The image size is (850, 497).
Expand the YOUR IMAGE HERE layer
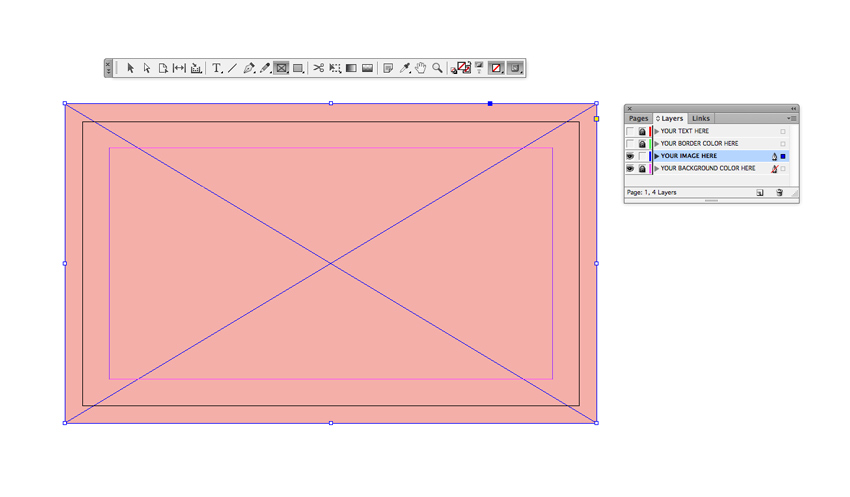pyautogui.click(x=656, y=156)
